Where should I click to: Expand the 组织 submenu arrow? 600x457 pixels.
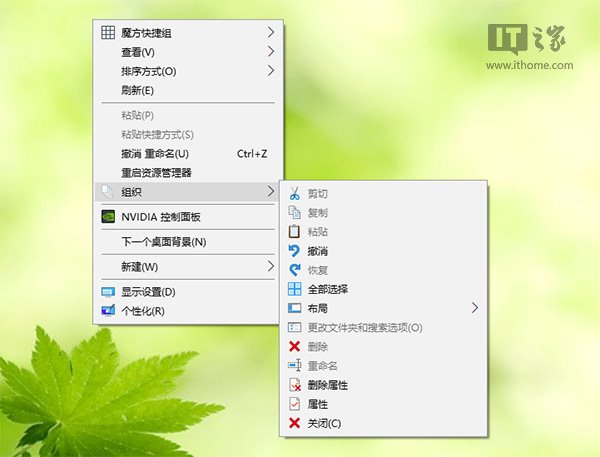(x=271, y=191)
